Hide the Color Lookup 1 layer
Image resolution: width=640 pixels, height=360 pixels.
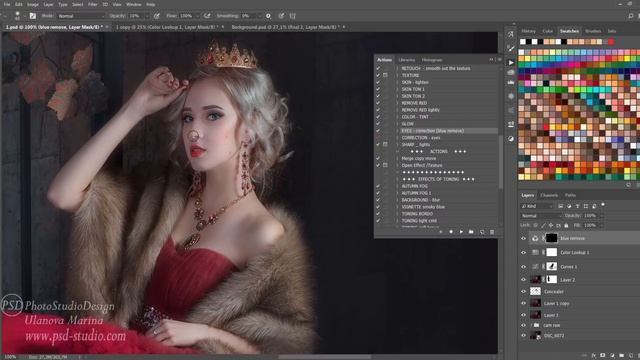tap(524, 253)
